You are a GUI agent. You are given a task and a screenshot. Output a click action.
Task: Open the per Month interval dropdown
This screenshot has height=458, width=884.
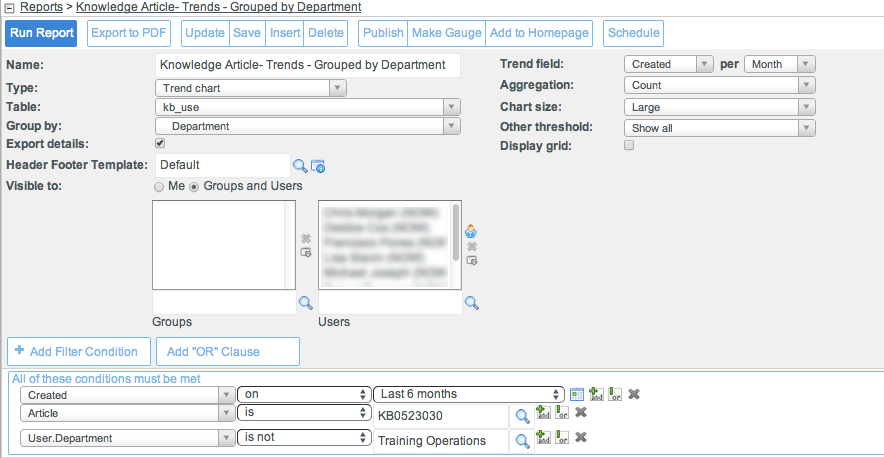(x=780, y=64)
